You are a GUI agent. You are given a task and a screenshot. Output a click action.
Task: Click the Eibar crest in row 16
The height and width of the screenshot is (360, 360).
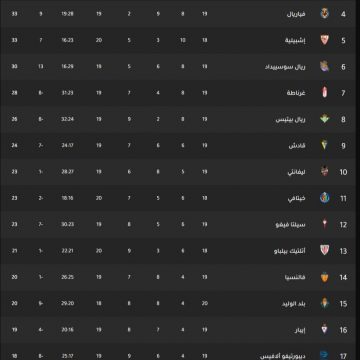[x=324, y=330]
